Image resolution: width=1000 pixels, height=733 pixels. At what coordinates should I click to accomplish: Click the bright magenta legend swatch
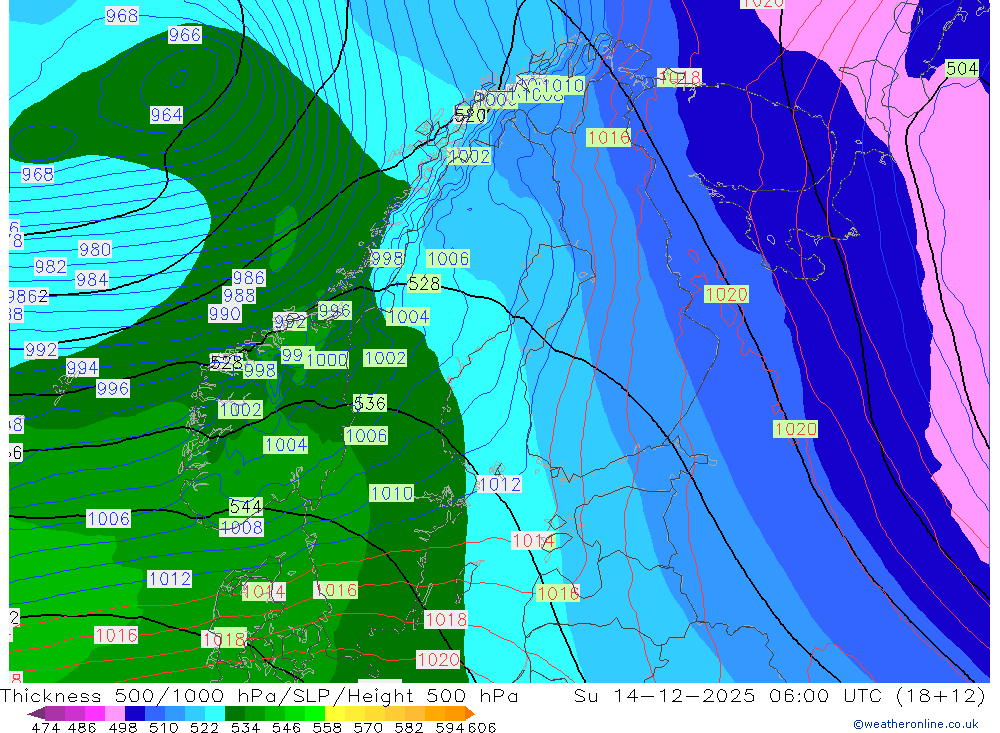click(95, 713)
